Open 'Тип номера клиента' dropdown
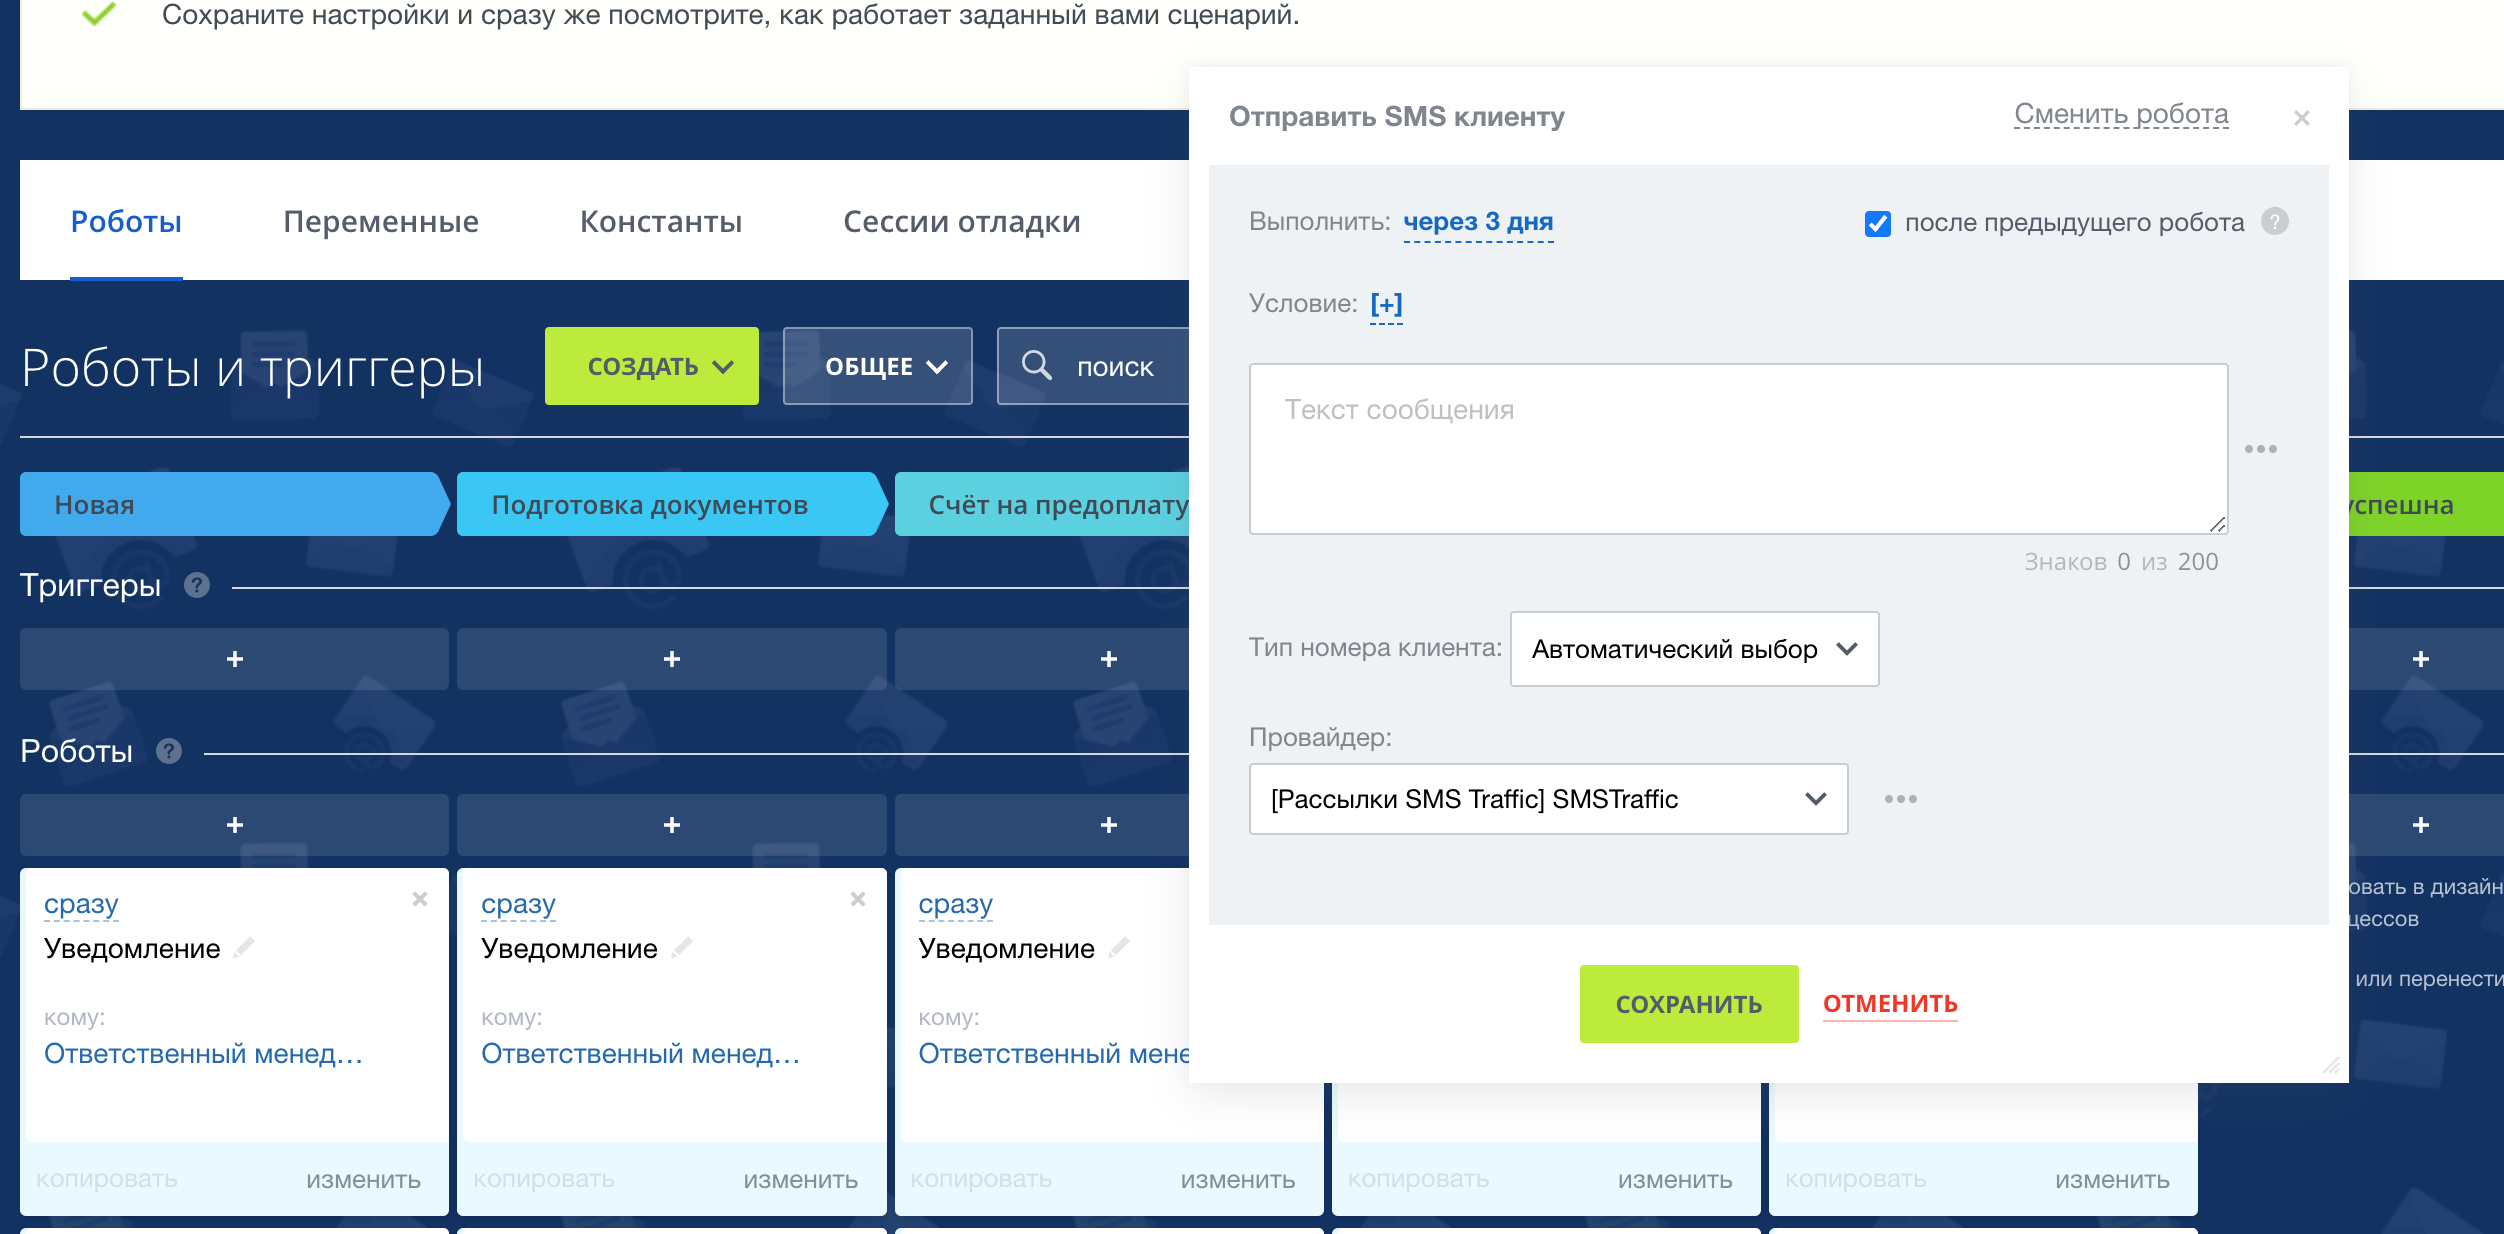 (x=1693, y=649)
